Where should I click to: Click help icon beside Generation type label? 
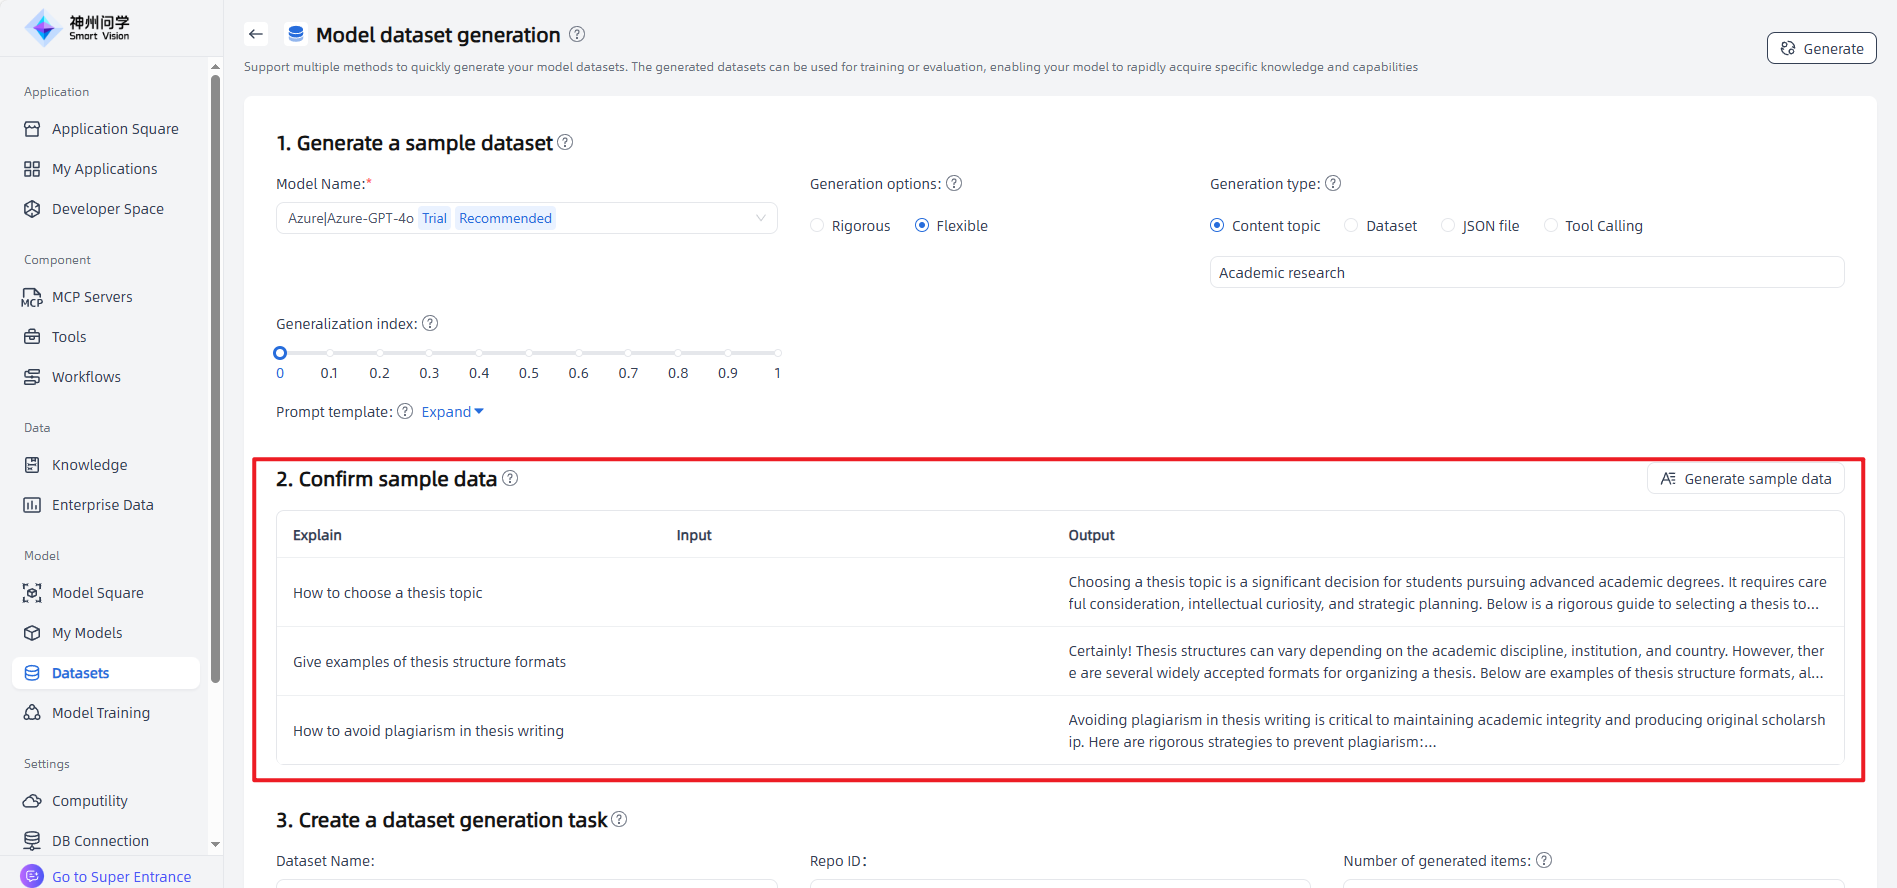click(x=1333, y=183)
